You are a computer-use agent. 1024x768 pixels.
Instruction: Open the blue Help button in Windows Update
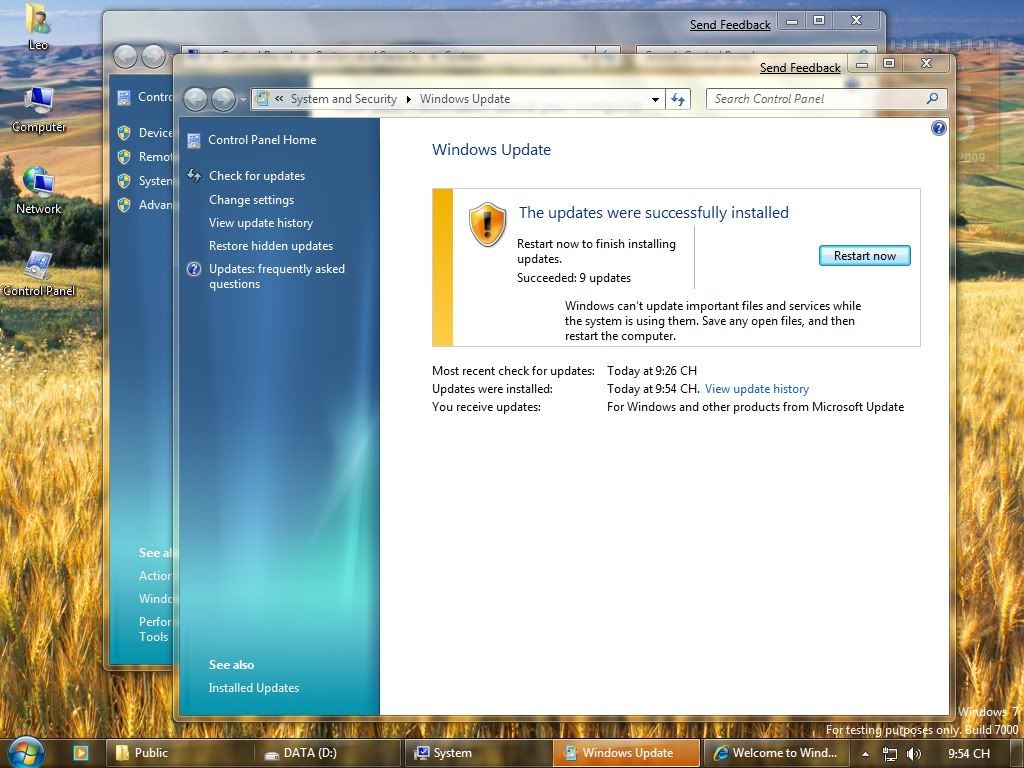coord(938,128)
